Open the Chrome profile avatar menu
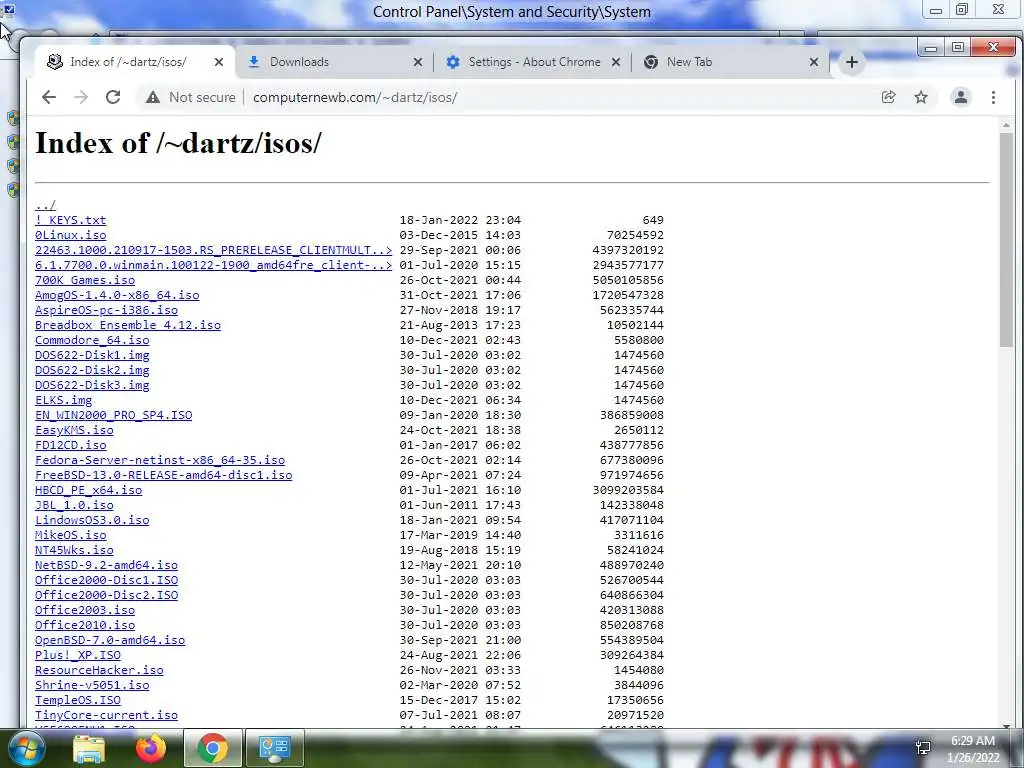 961,97
